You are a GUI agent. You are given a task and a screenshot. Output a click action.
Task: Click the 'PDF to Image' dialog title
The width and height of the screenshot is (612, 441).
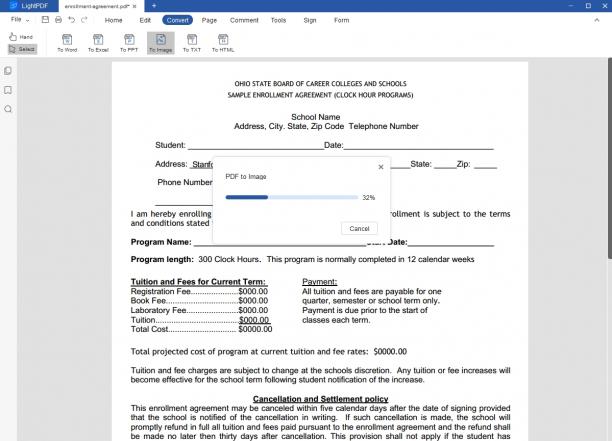point(246,176)
